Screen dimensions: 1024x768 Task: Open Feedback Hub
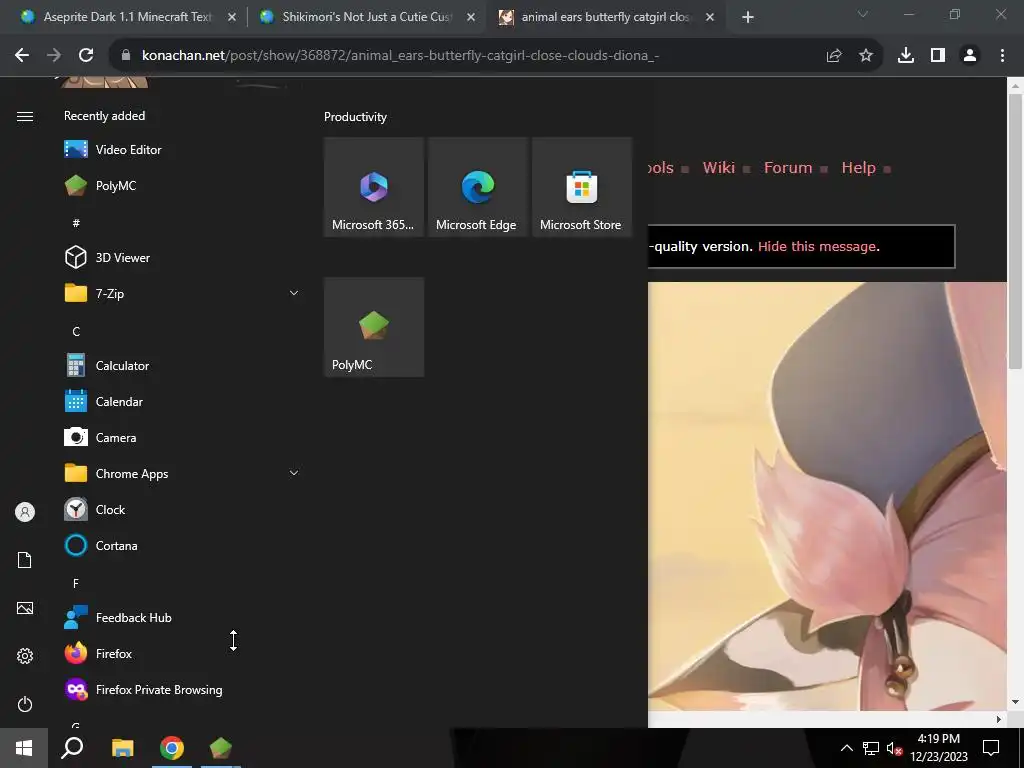pyautogui.click(x=181, y=617)
